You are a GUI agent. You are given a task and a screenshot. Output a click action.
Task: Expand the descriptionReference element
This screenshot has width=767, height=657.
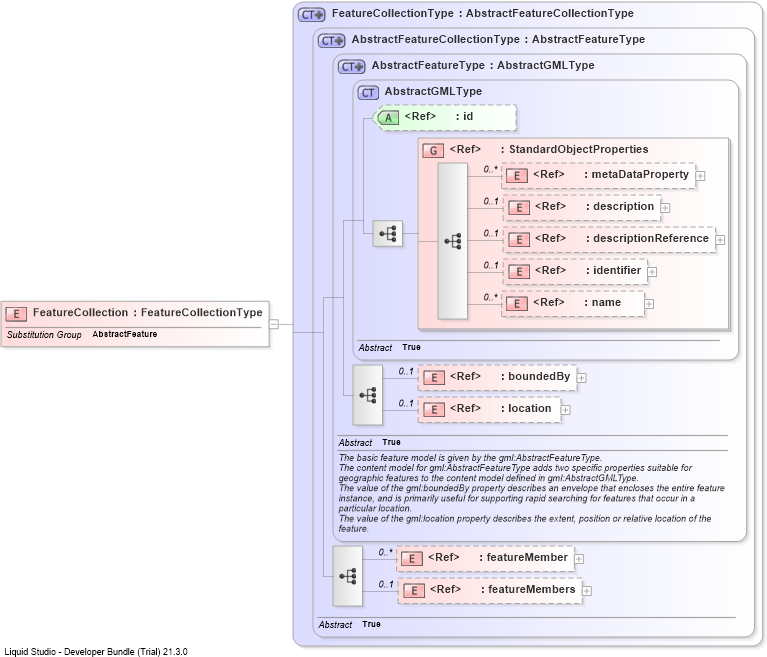click(720, 240)
